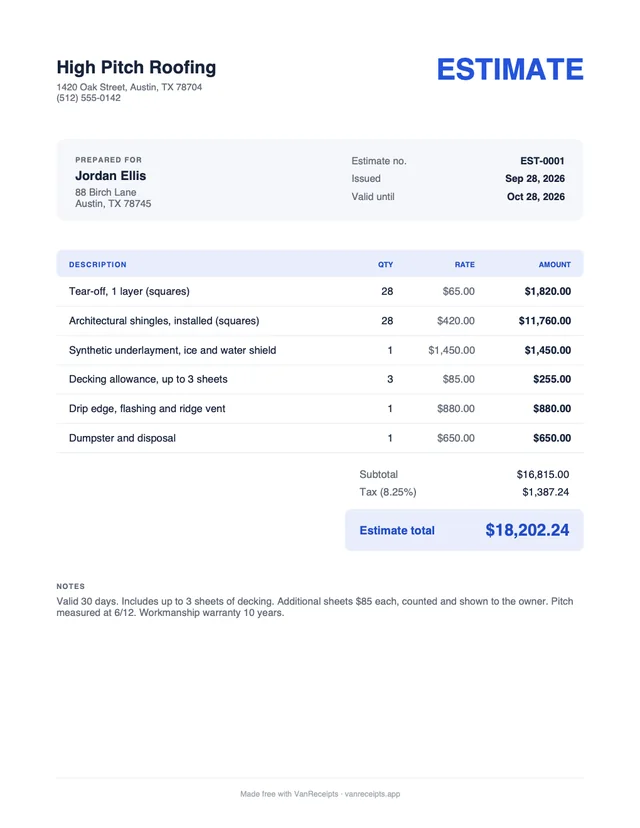640x828 pixels.
Task: Select Decking allowance, up to 3 sheets
Action: click(148, 379)
